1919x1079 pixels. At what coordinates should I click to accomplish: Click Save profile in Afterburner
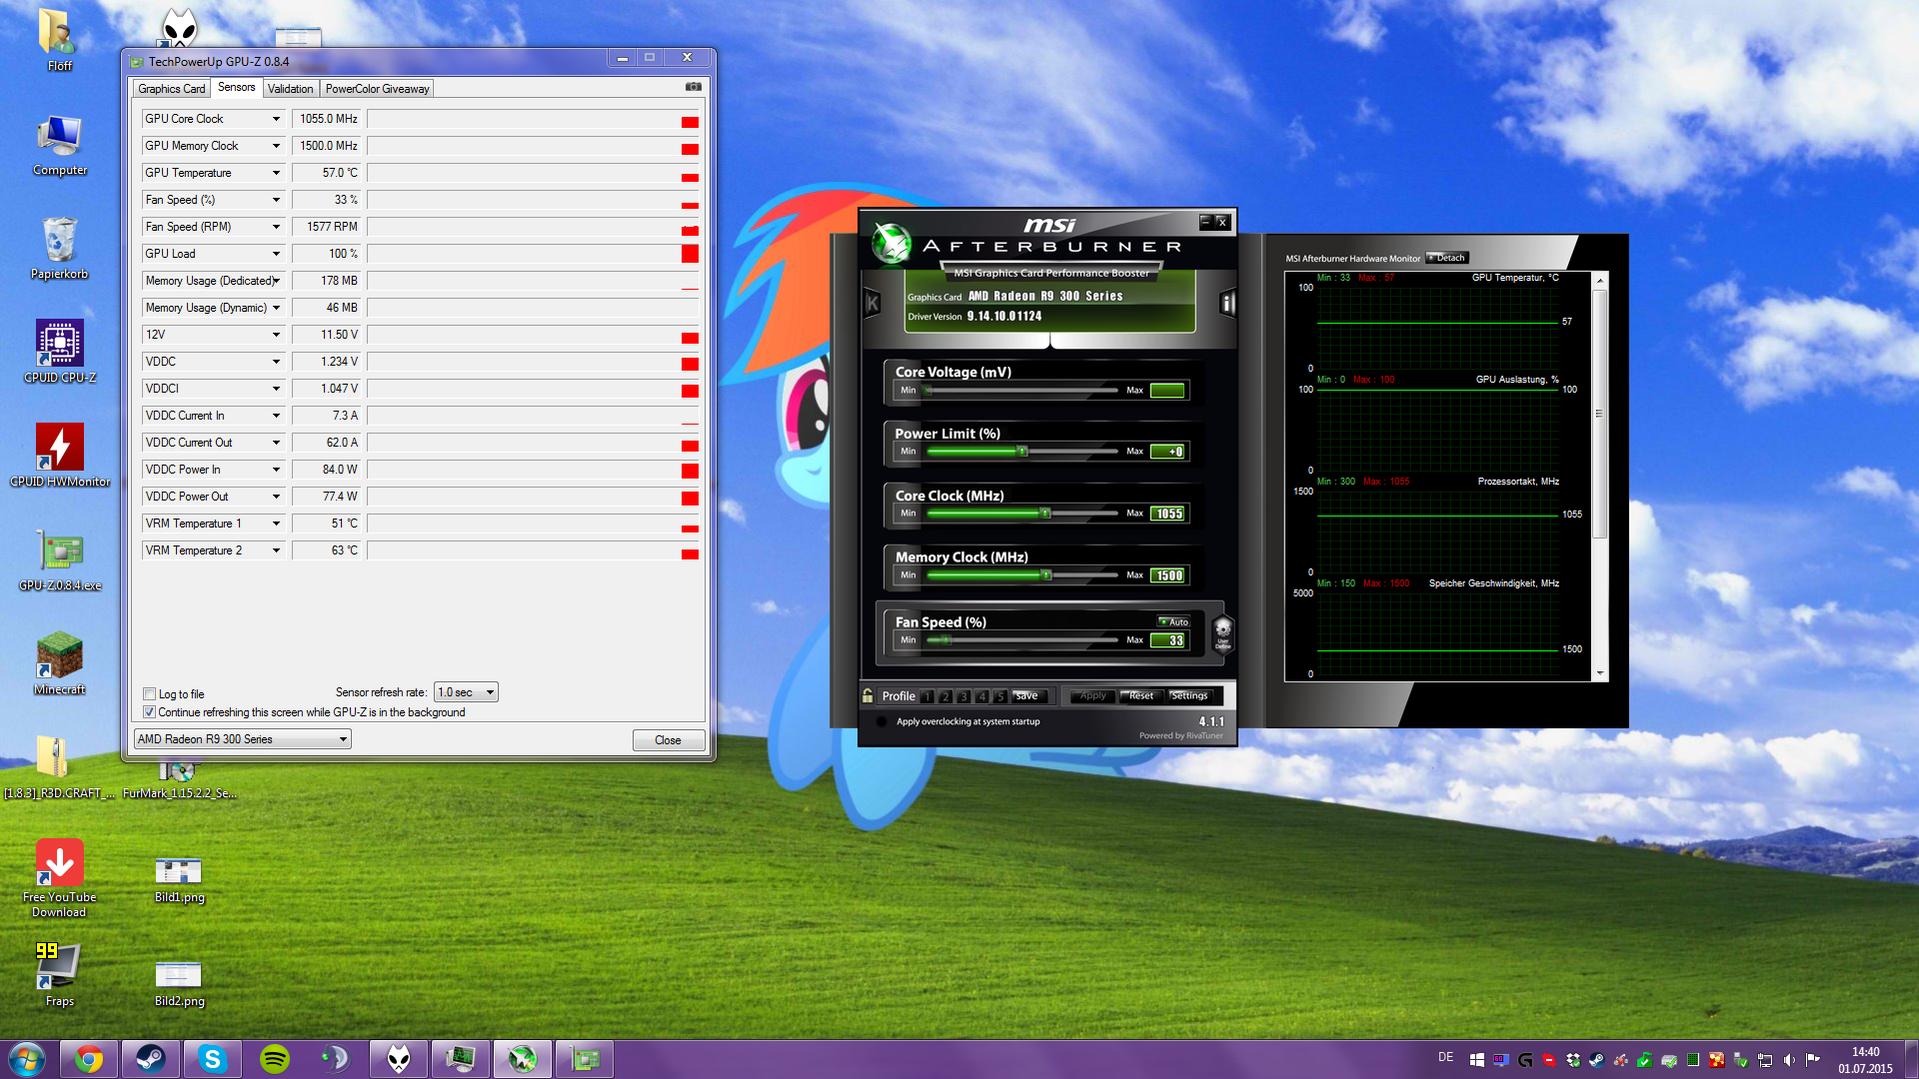pos(1027,696)
